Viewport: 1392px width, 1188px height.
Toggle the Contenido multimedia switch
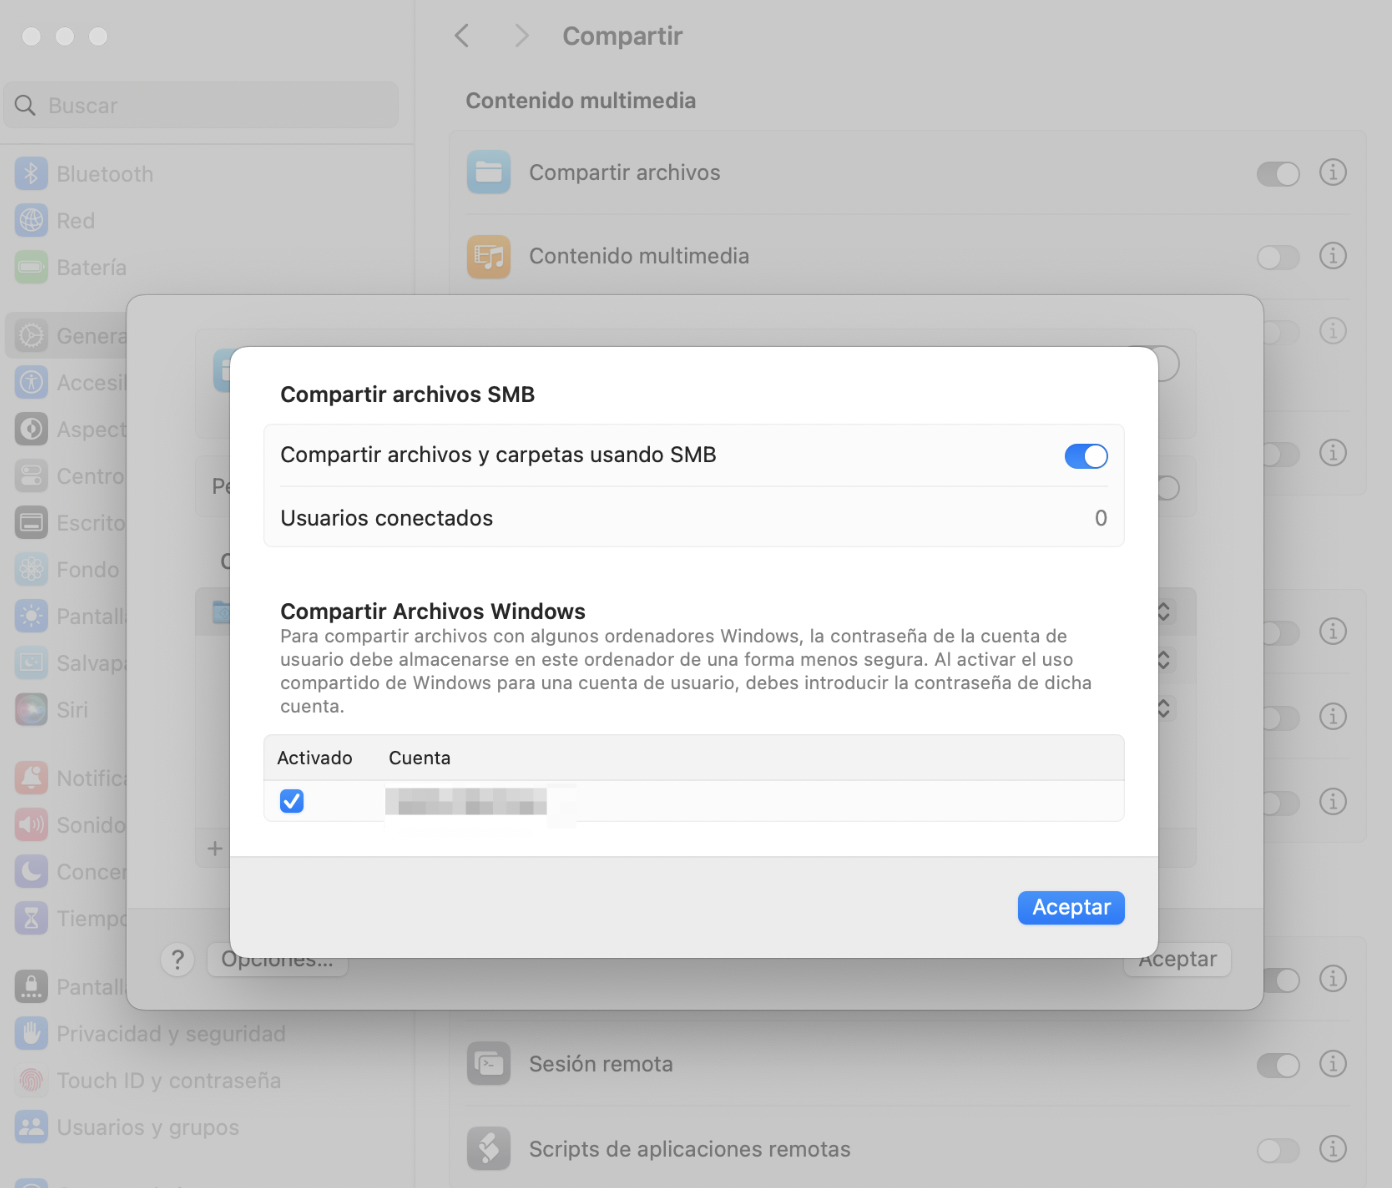coord(1278,258)
